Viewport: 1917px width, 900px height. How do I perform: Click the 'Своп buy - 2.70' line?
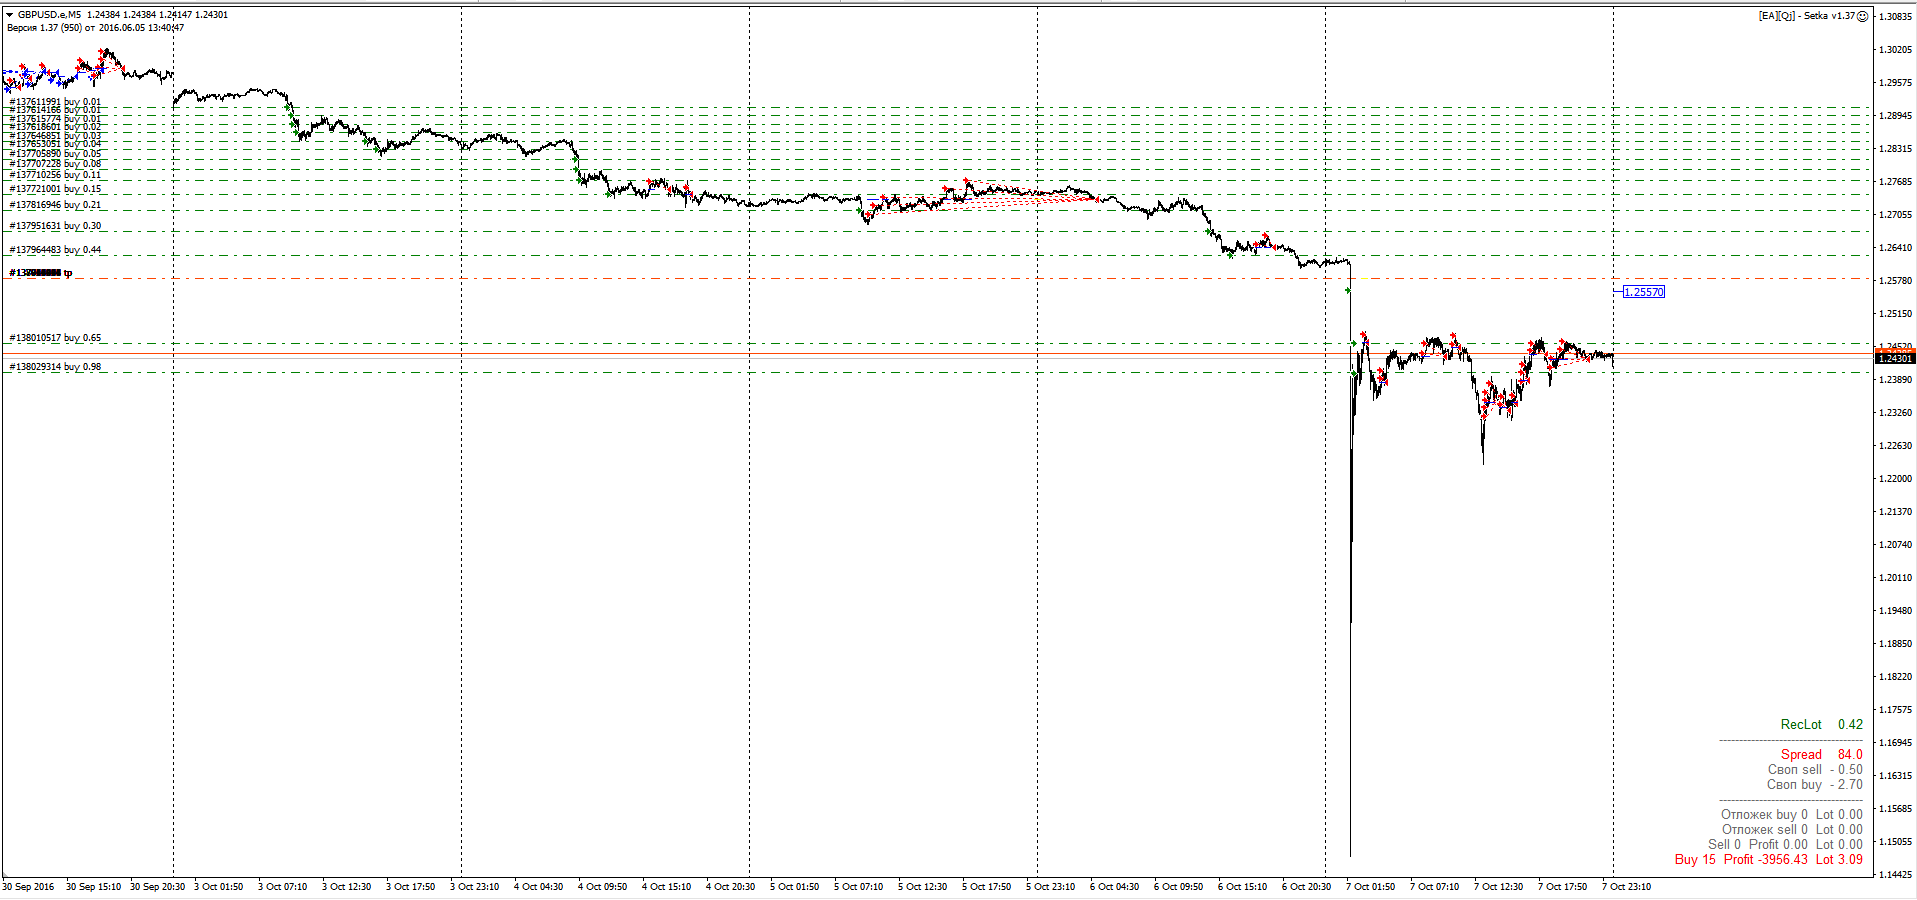[x=1815, y=785]
